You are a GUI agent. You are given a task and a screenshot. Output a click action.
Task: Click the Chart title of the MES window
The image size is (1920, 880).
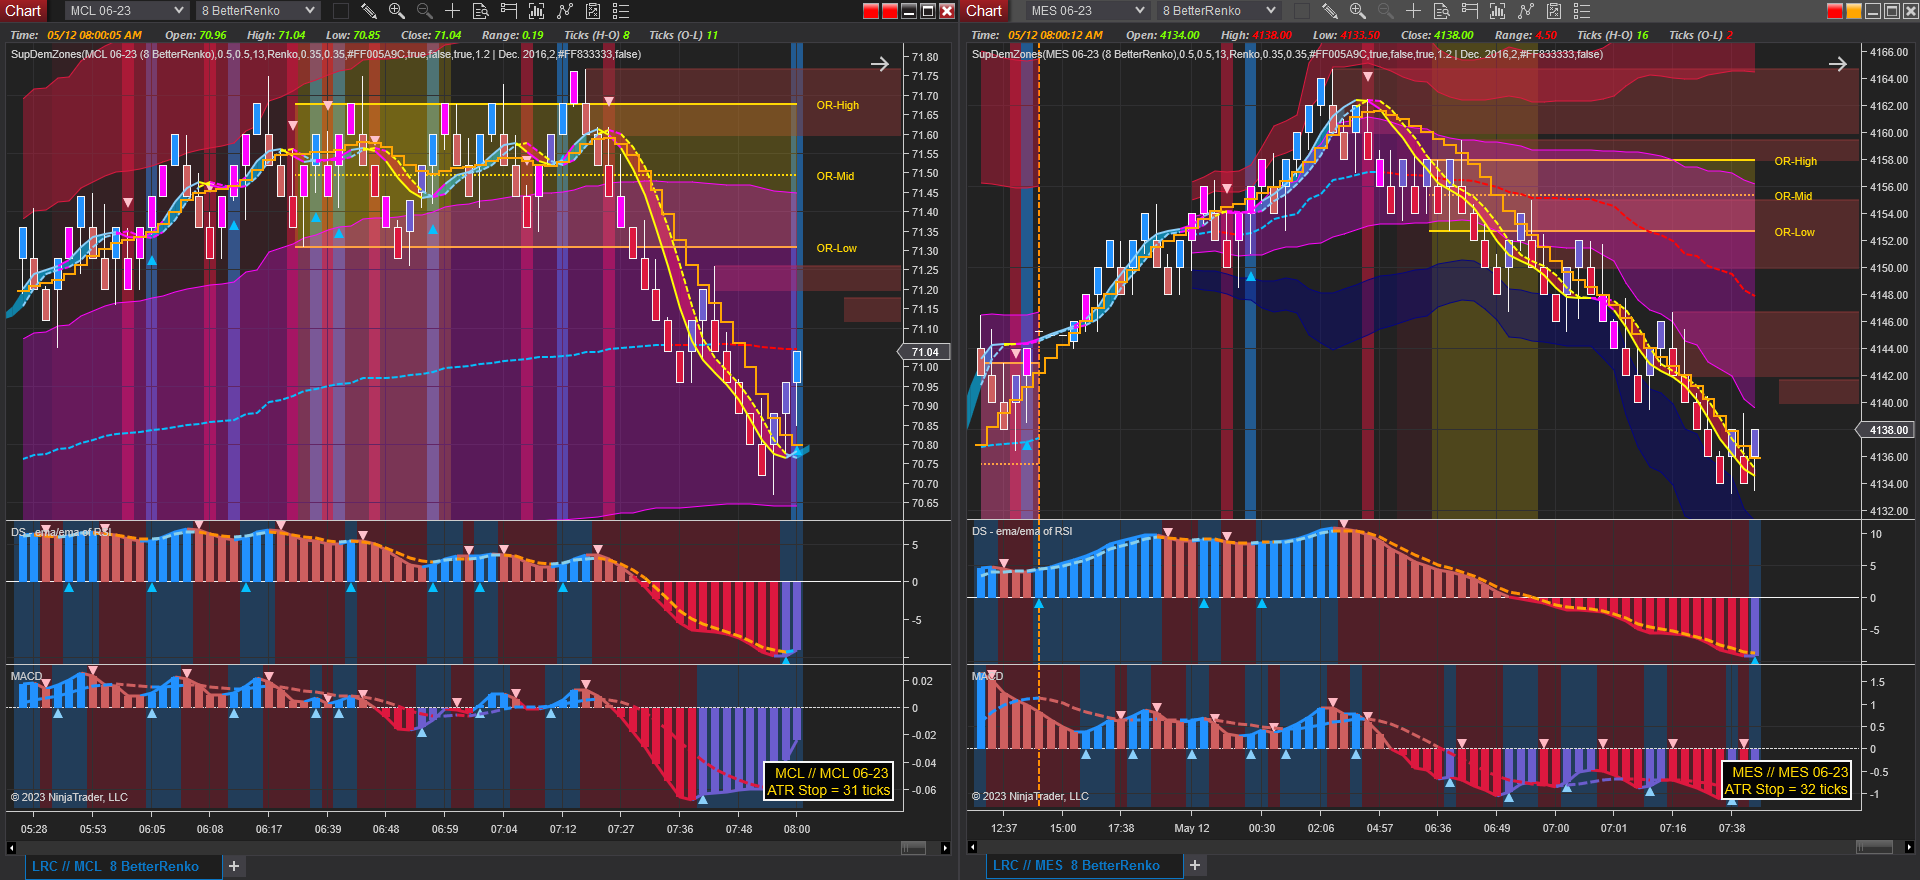click(983, 11)
